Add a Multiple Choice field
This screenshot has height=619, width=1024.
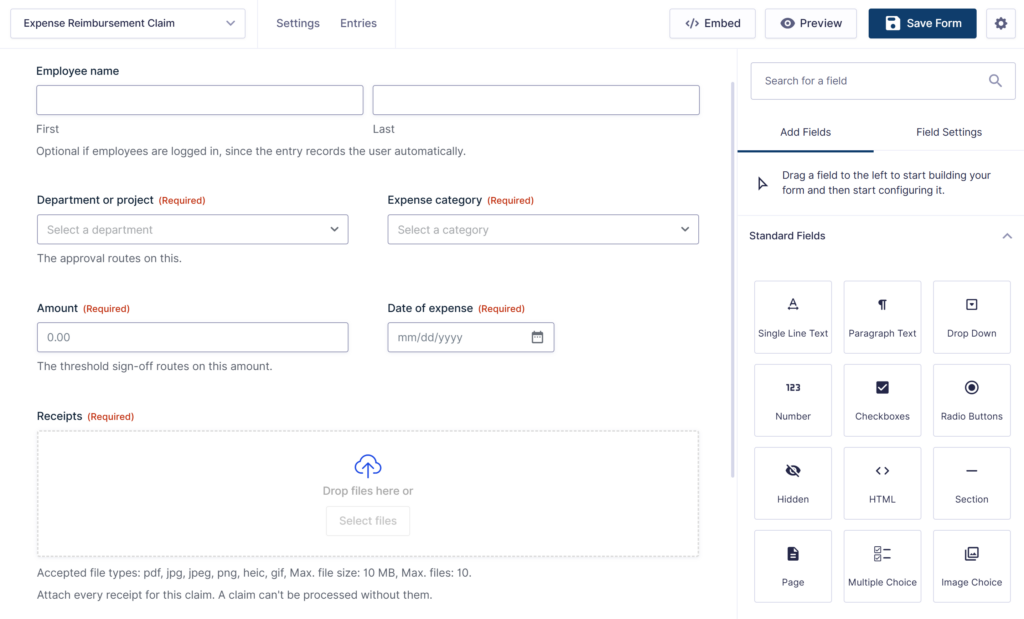[x=882, y=566]
